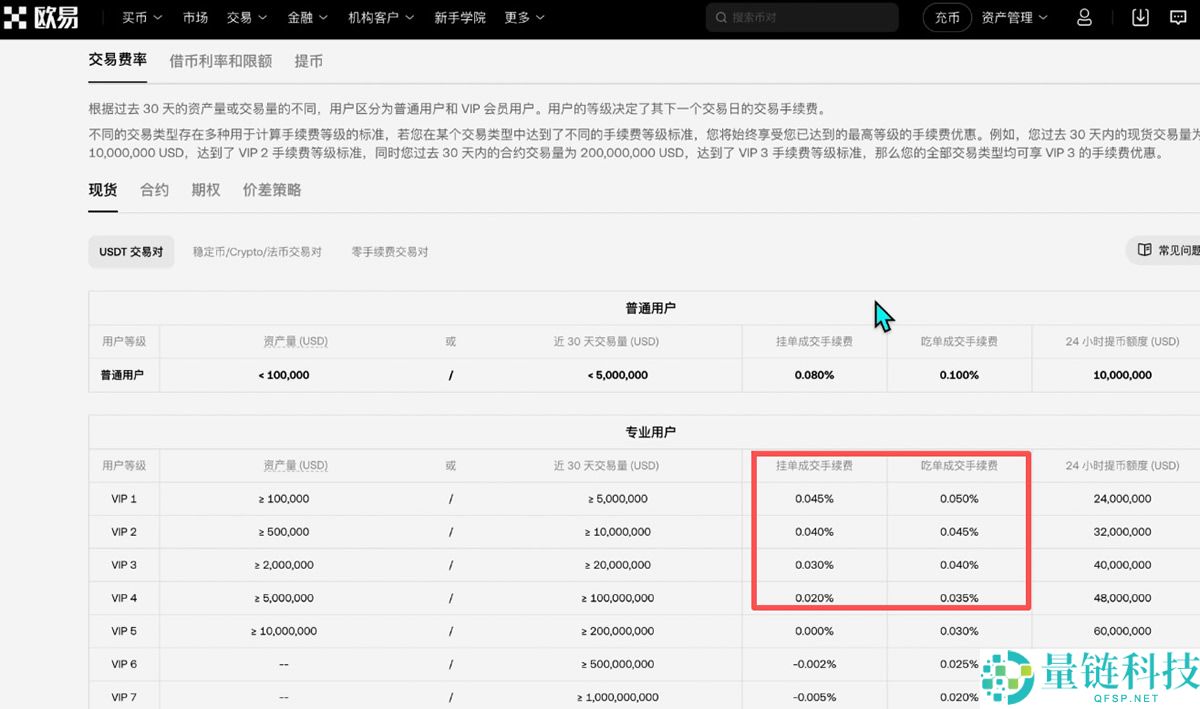This screenshot has width=1200, height=709.
Task: Select the 合约 fee tab
Action: (154, 189)
